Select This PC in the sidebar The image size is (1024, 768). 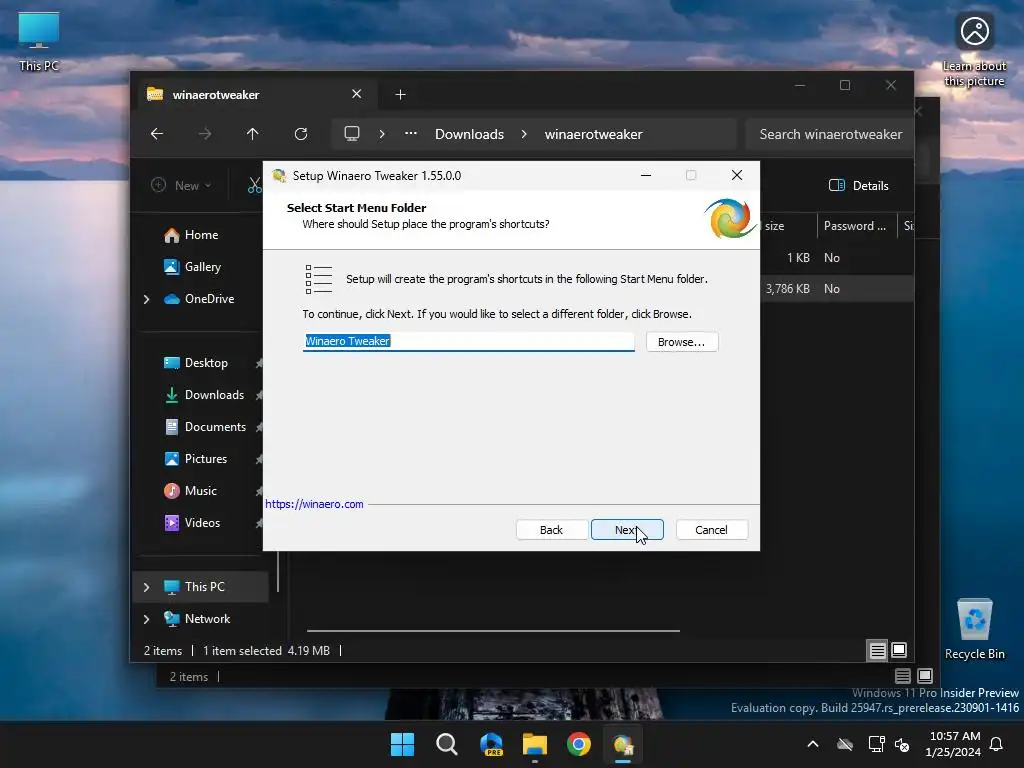[x=204, y=586]
